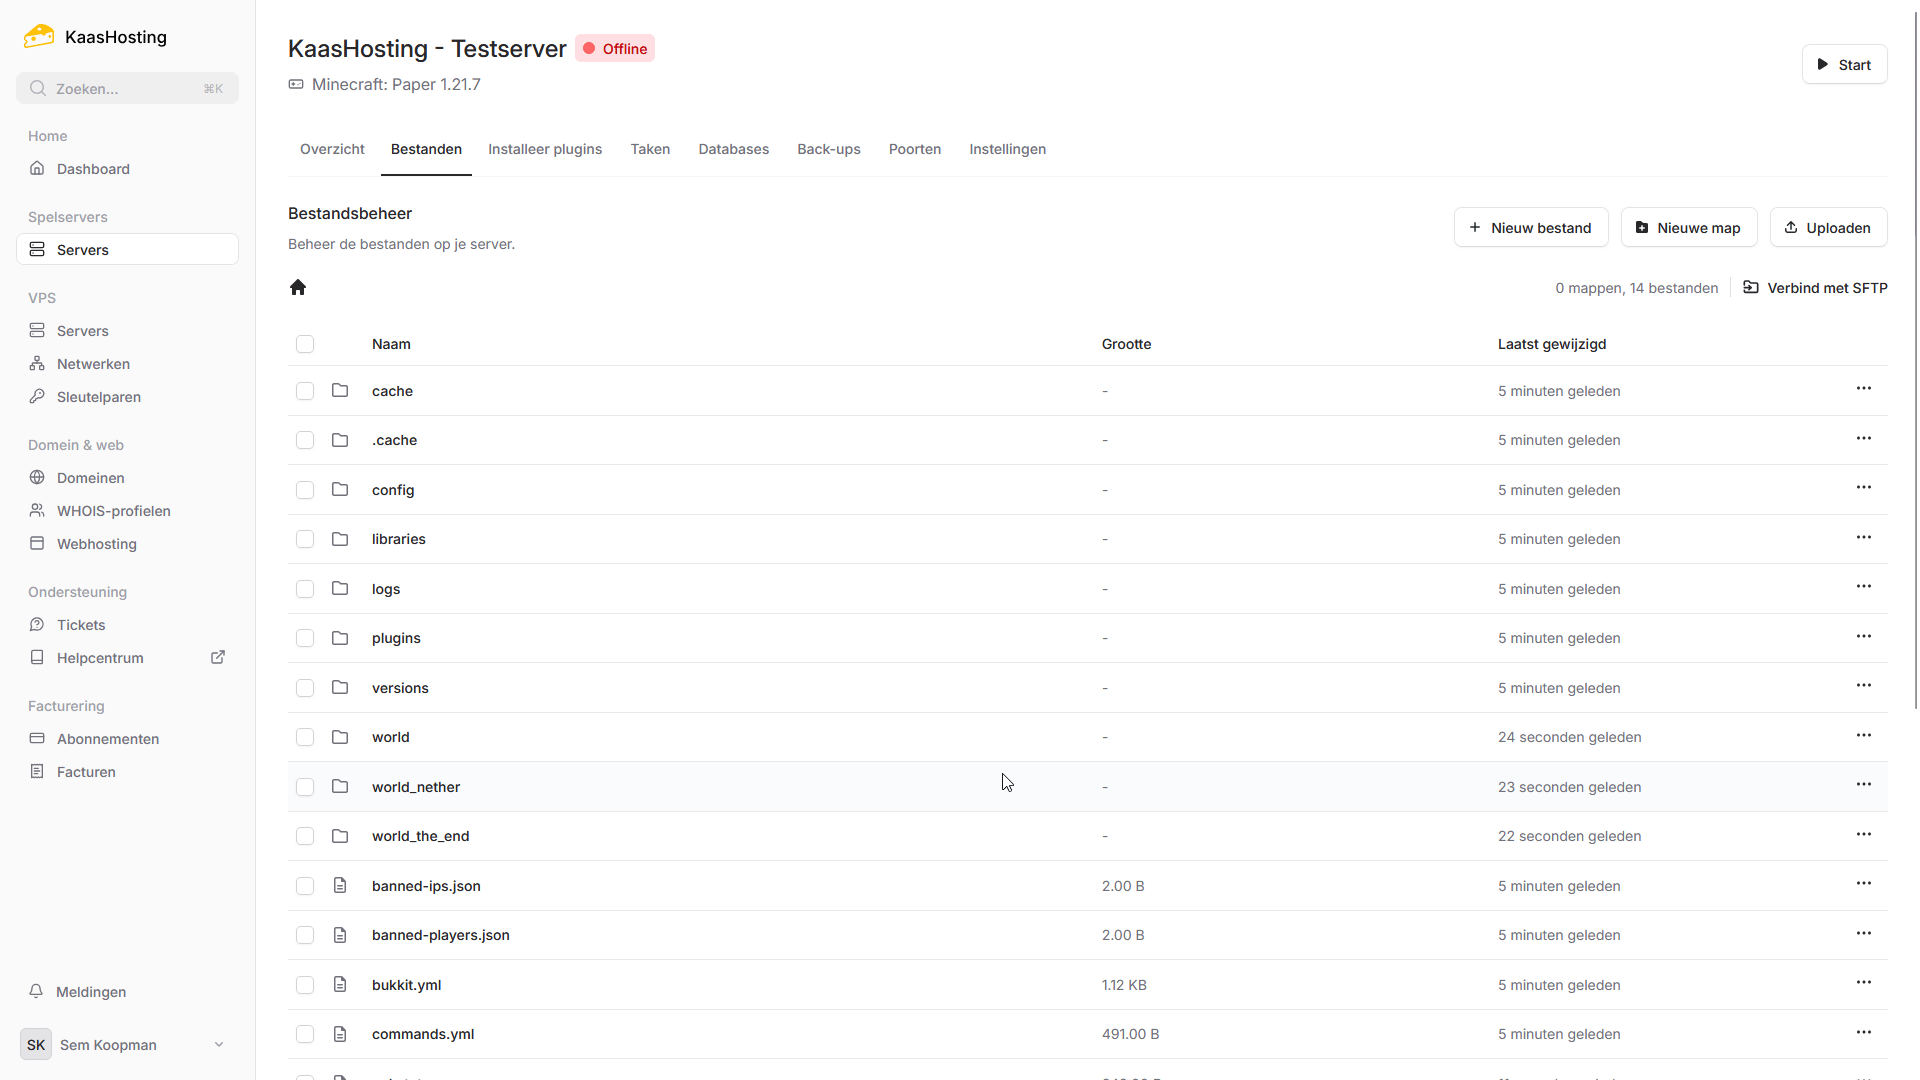Open Sleutelparen key icon in sidebar

coord(37,397)
